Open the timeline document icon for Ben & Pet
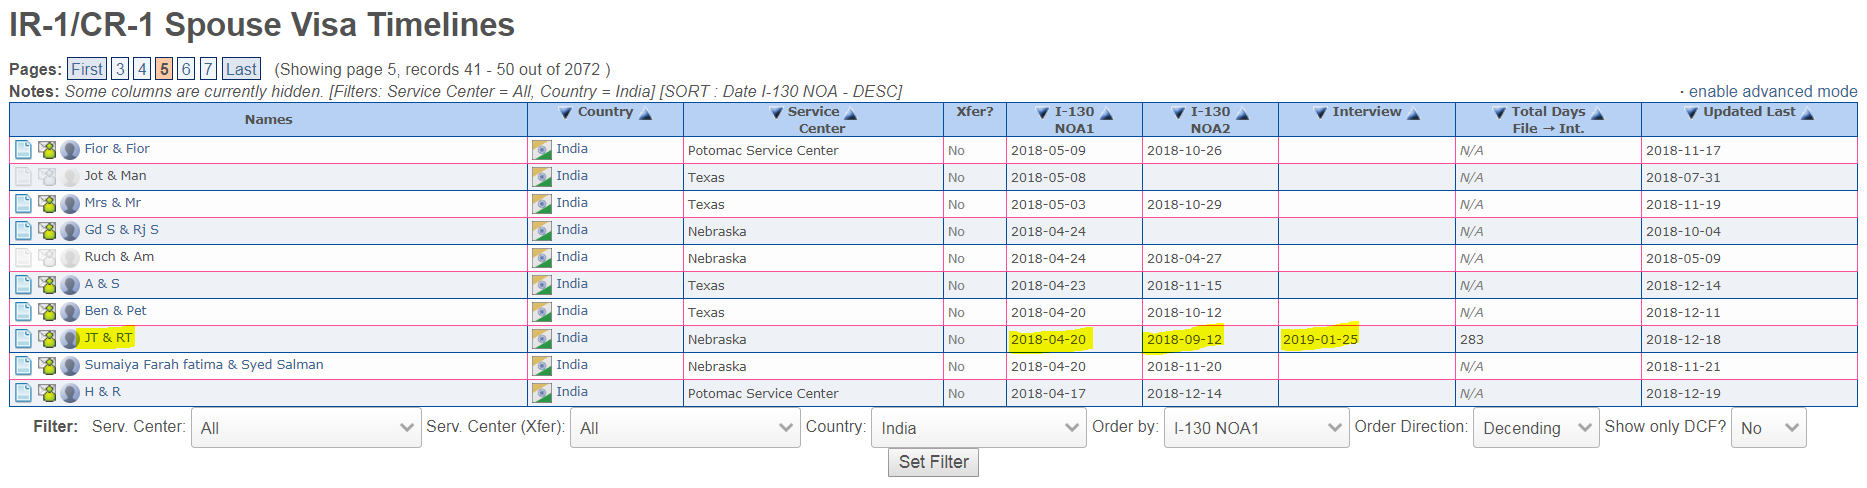This screenshot has height=488, width=1867. 23,312
